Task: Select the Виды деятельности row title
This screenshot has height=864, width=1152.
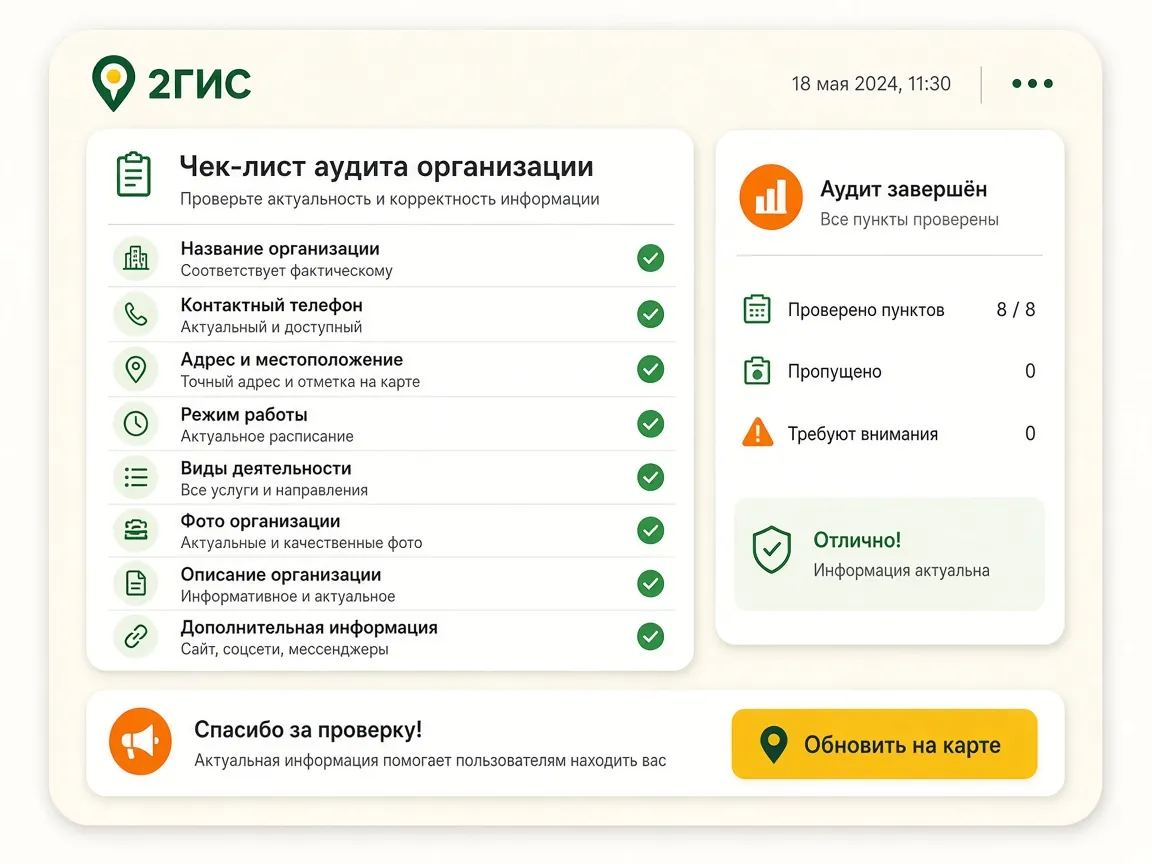Action: click(266, 468)
